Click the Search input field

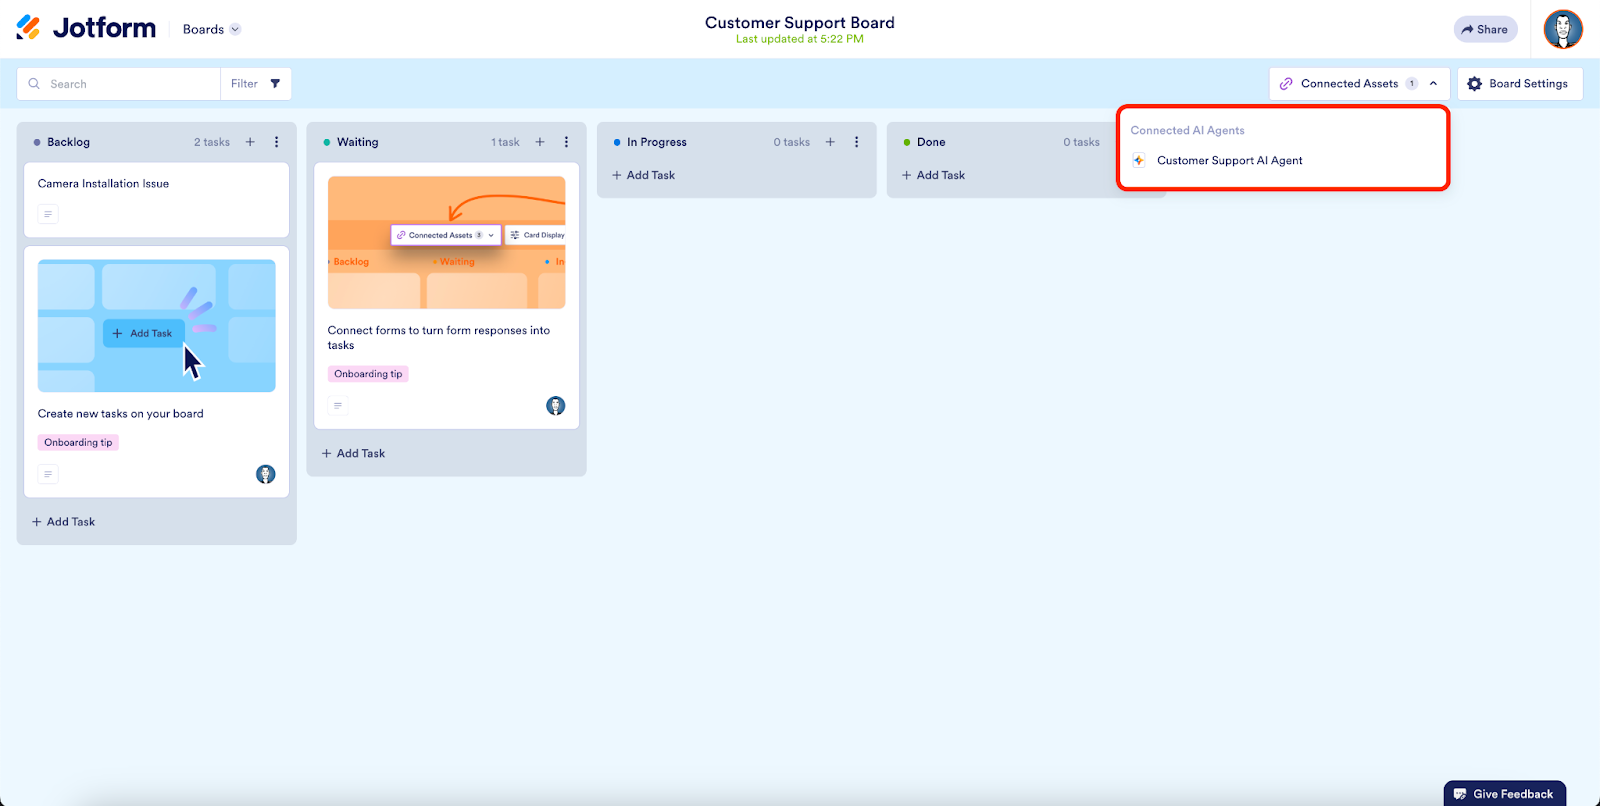(119, 84)
